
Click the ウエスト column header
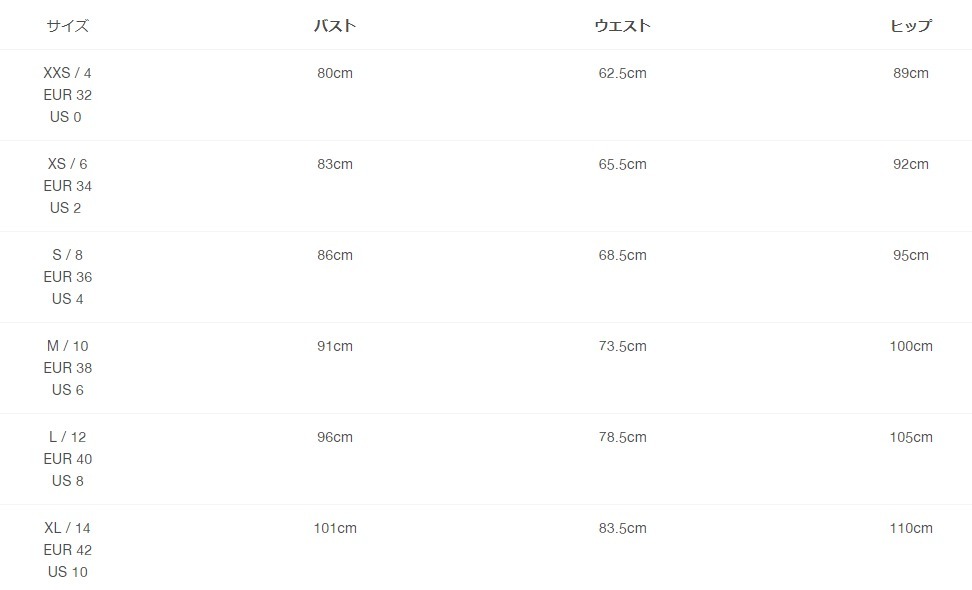click(x=622, y=25)
